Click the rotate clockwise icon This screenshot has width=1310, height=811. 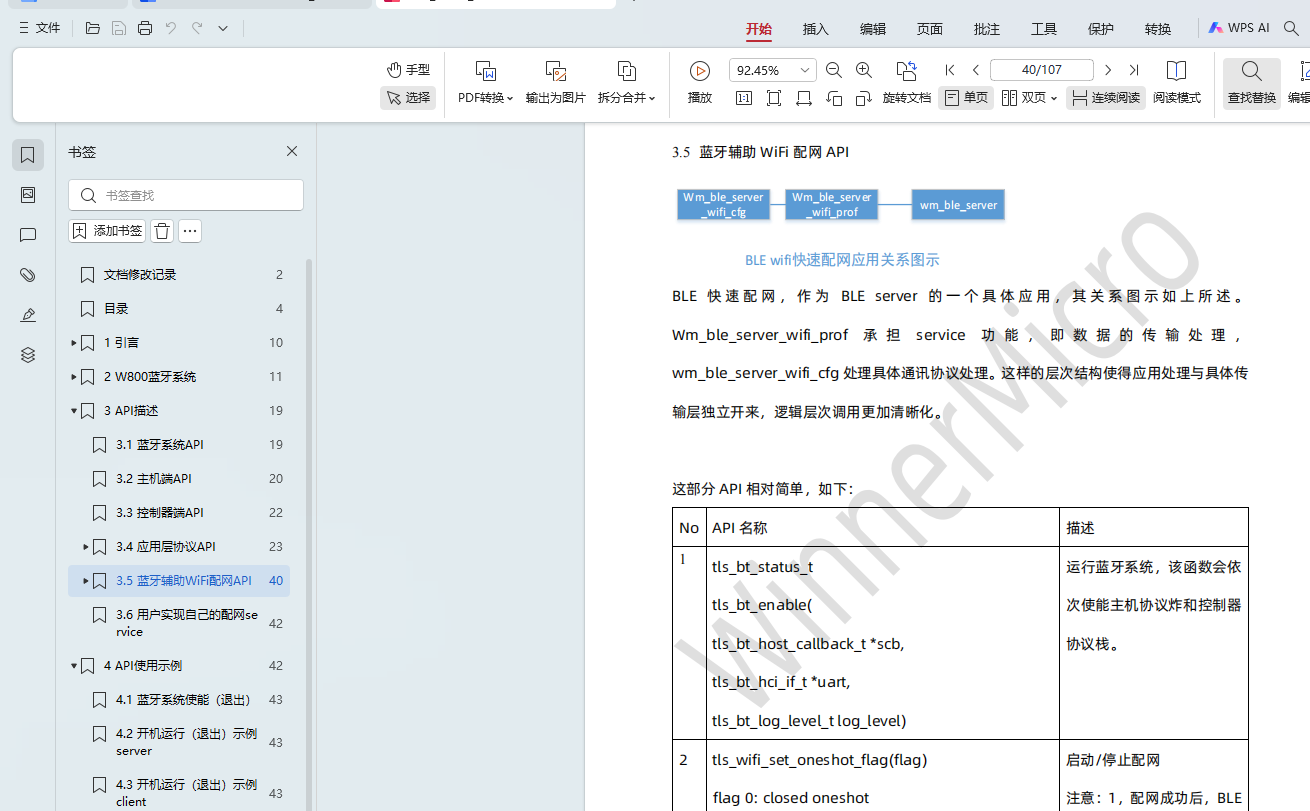point(863,98)
